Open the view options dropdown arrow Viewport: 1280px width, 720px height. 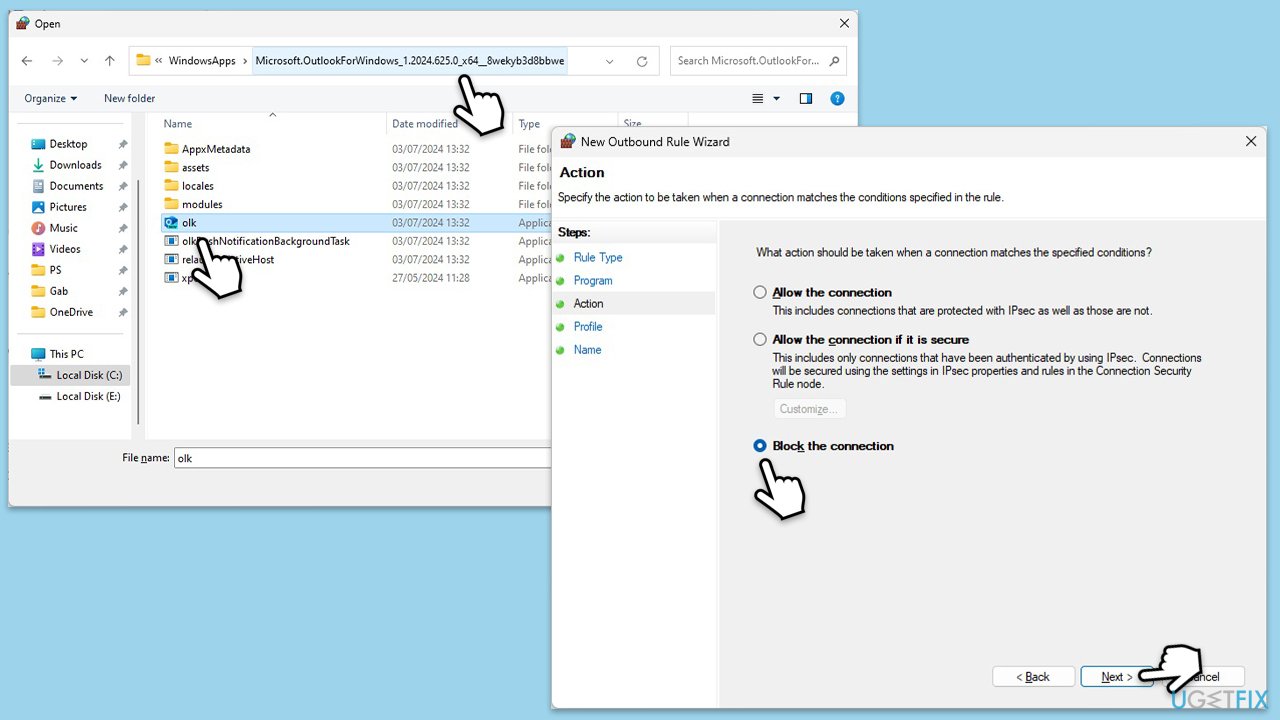coord(776,98)
